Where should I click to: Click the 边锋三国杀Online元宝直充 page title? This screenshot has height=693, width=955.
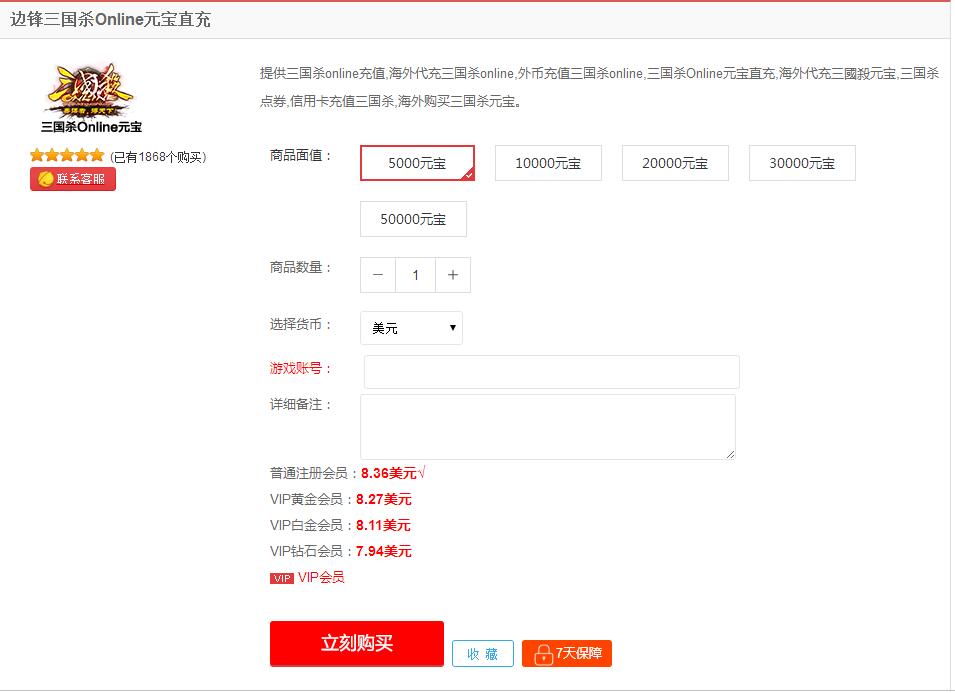(x=110, y=19)
